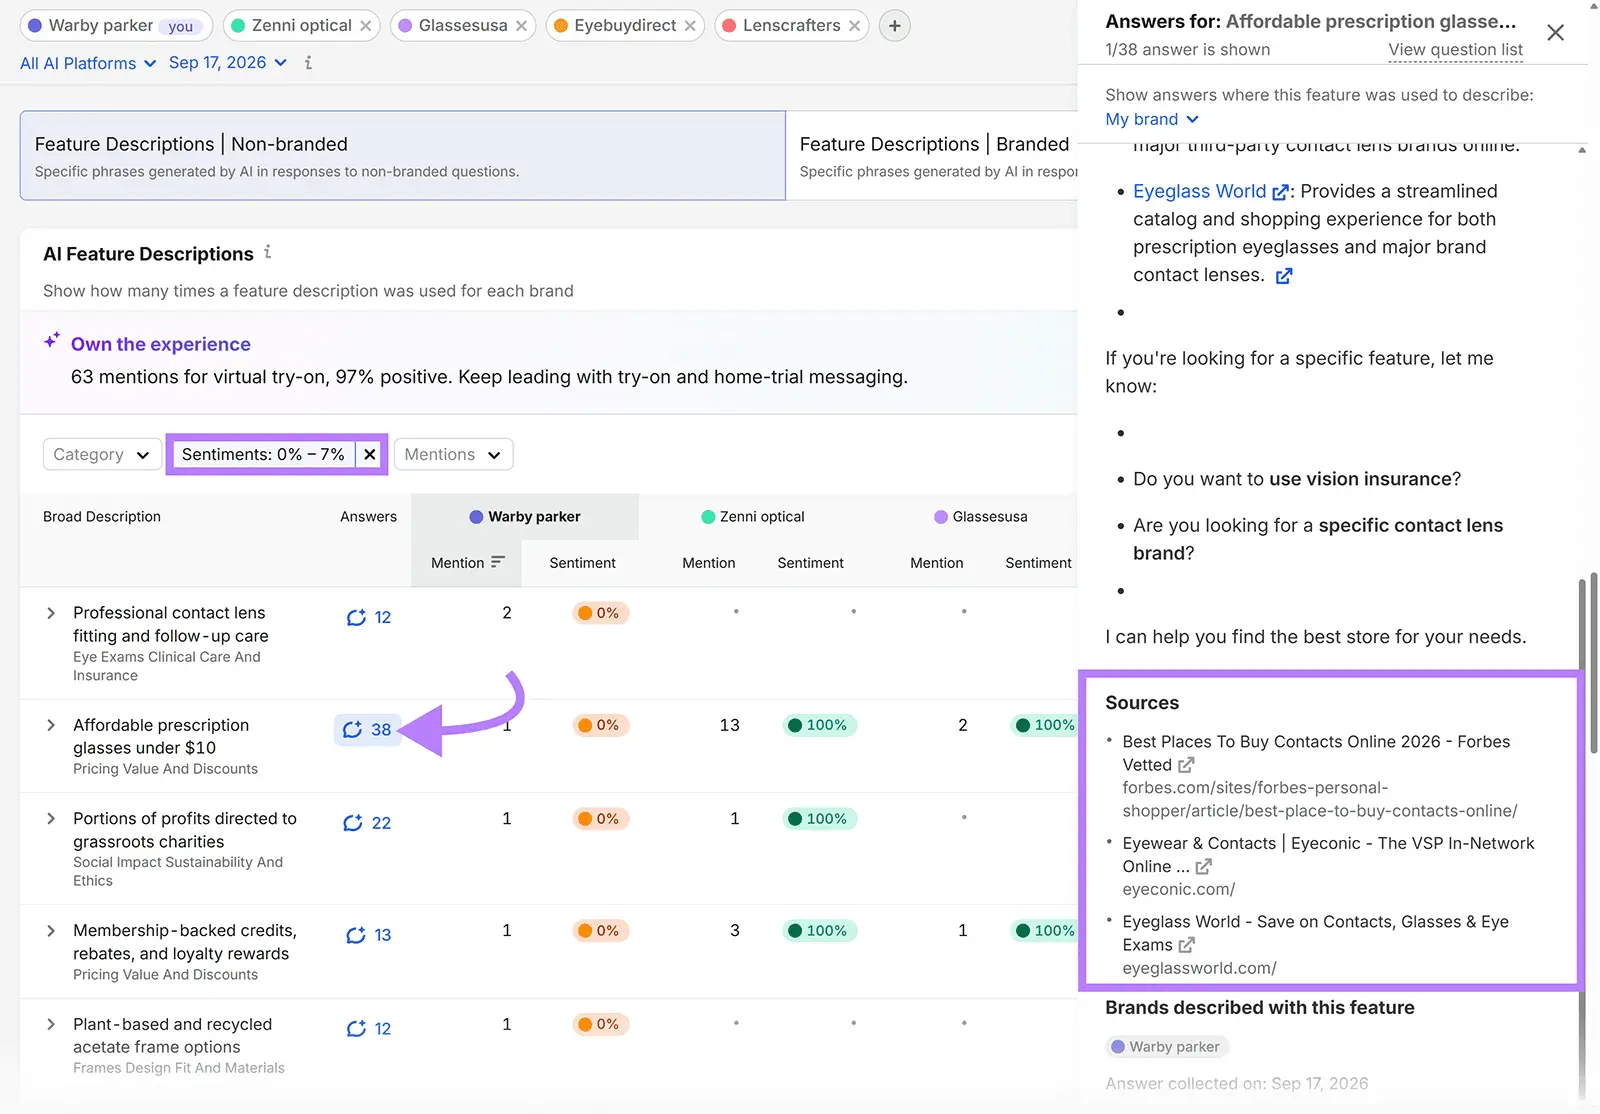Viewport: 1600px width, 1114px height.
Task: Close the Answers side panel
Action: (1555, 33)
